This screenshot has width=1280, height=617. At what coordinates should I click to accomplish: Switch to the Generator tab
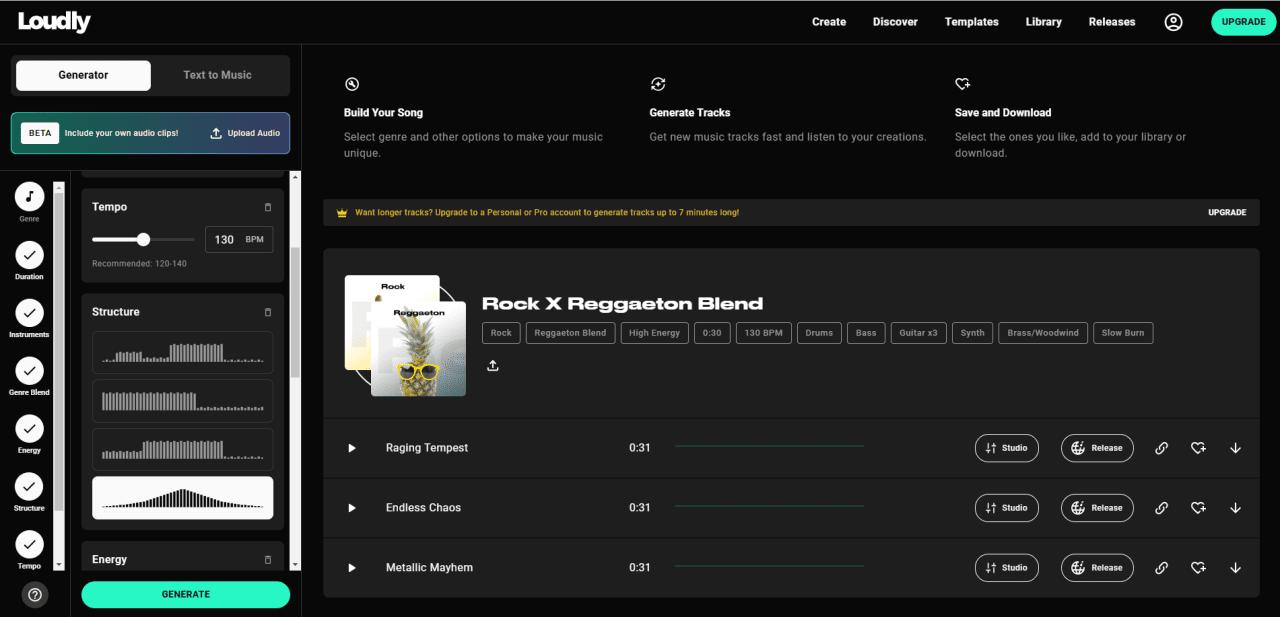(x=83, y=75)
